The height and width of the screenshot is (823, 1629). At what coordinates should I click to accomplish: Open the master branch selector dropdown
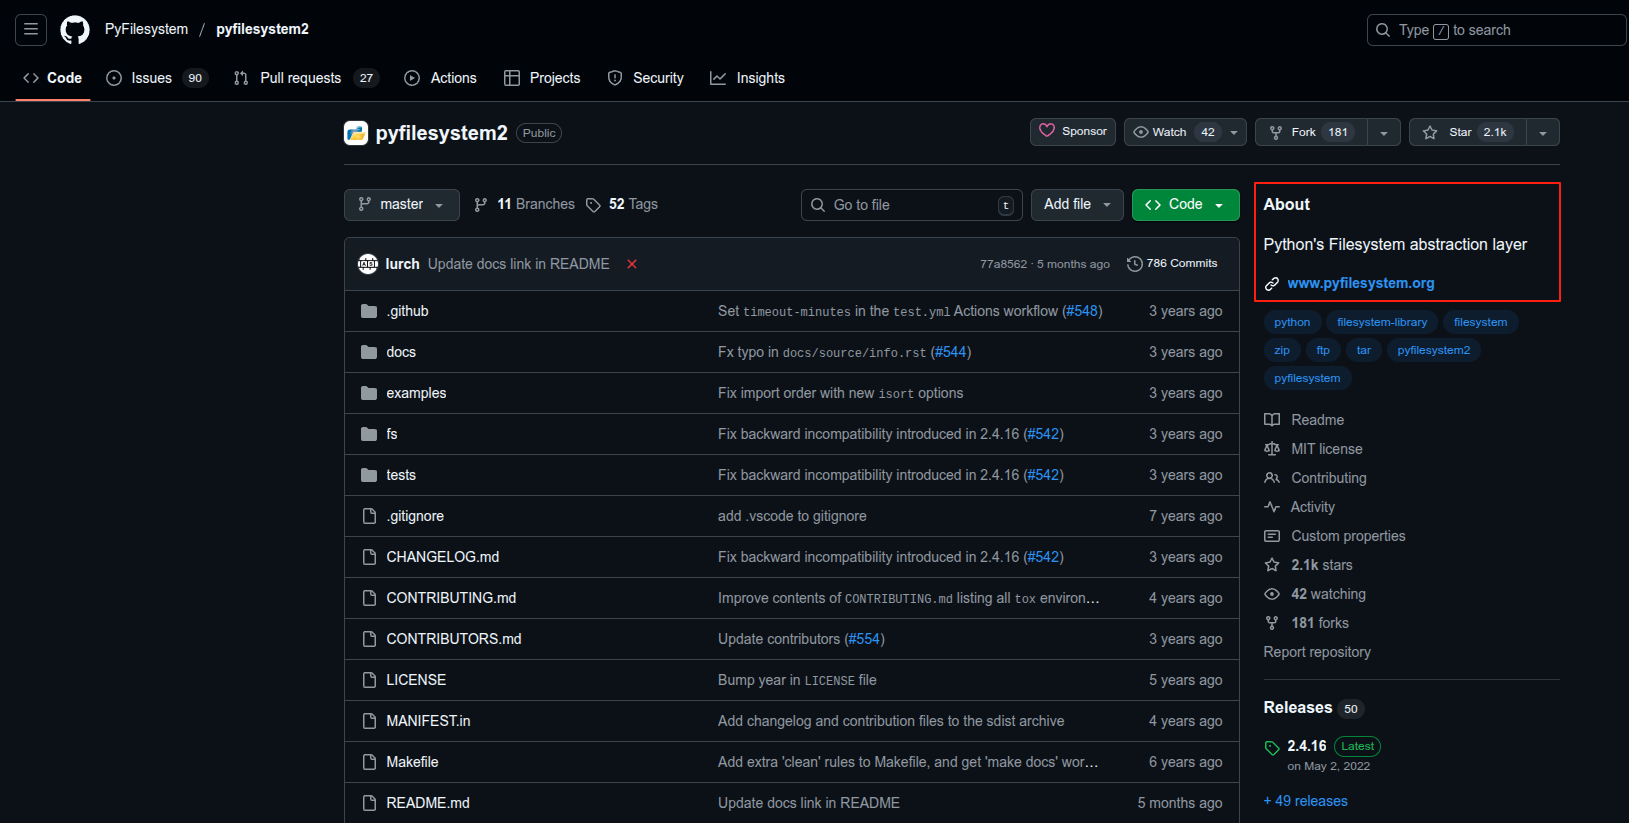point(402,205)
